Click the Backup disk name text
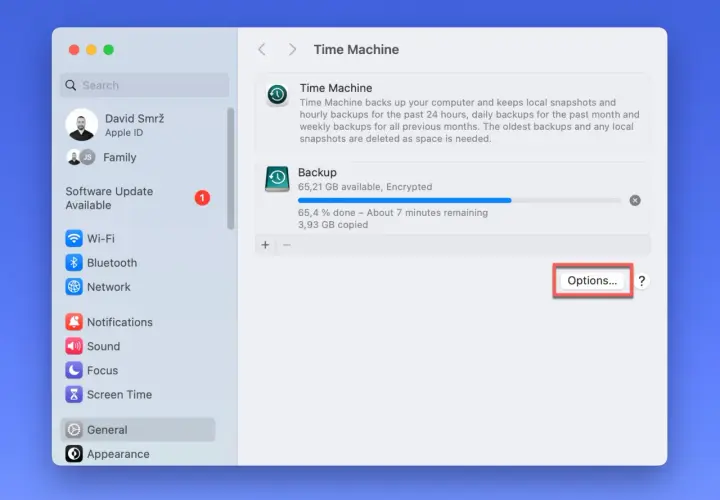Viewport: 720px width, 500px height. [x=317, y=173]
